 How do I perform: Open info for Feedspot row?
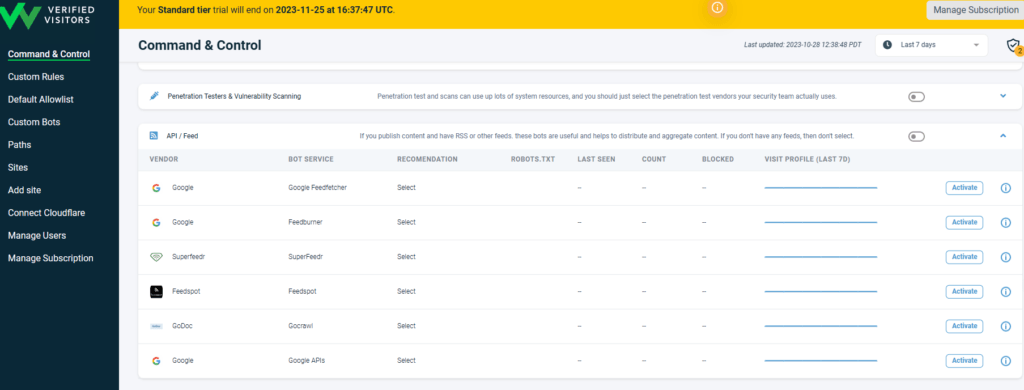point(1006,291)
